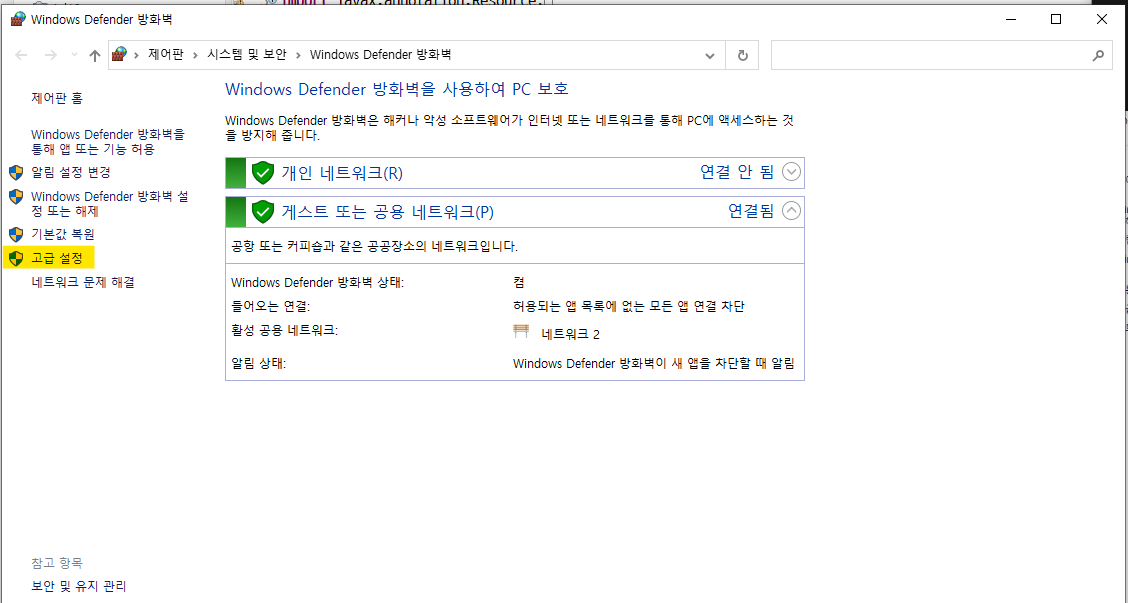
Task: Expand 개인 네트워크(R) section chevron
Action: [x=791, y=172]
